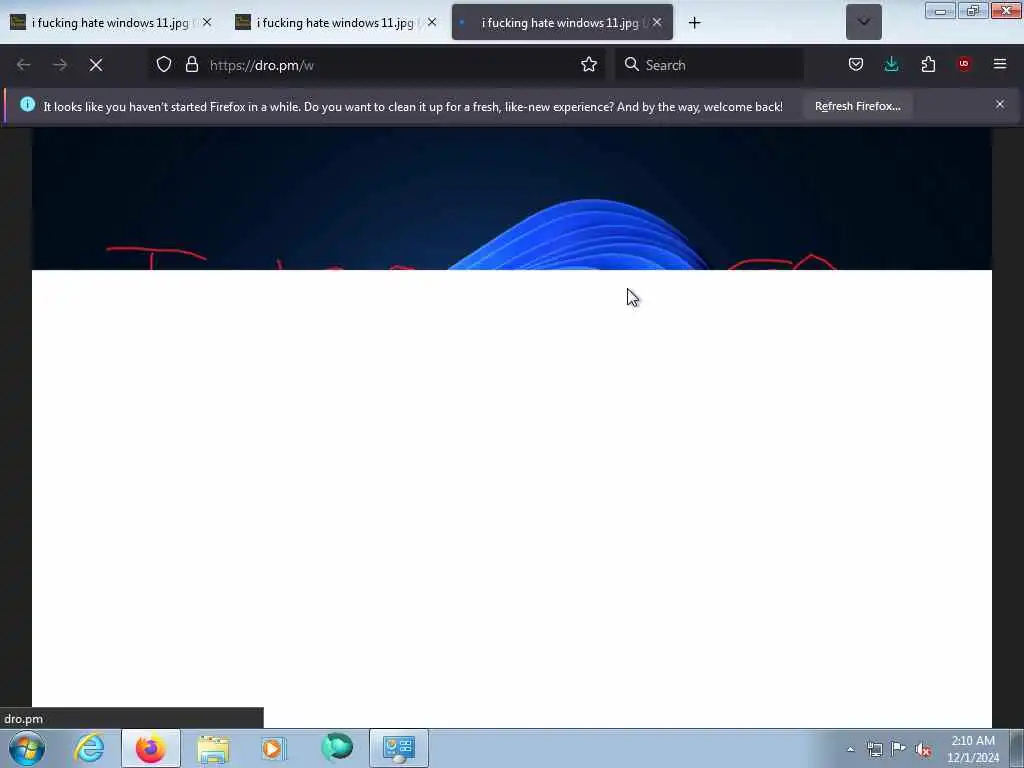Screen dimensions: 1024x768
Task: Open the Windows Start menu
Action: tap(27, 748)
